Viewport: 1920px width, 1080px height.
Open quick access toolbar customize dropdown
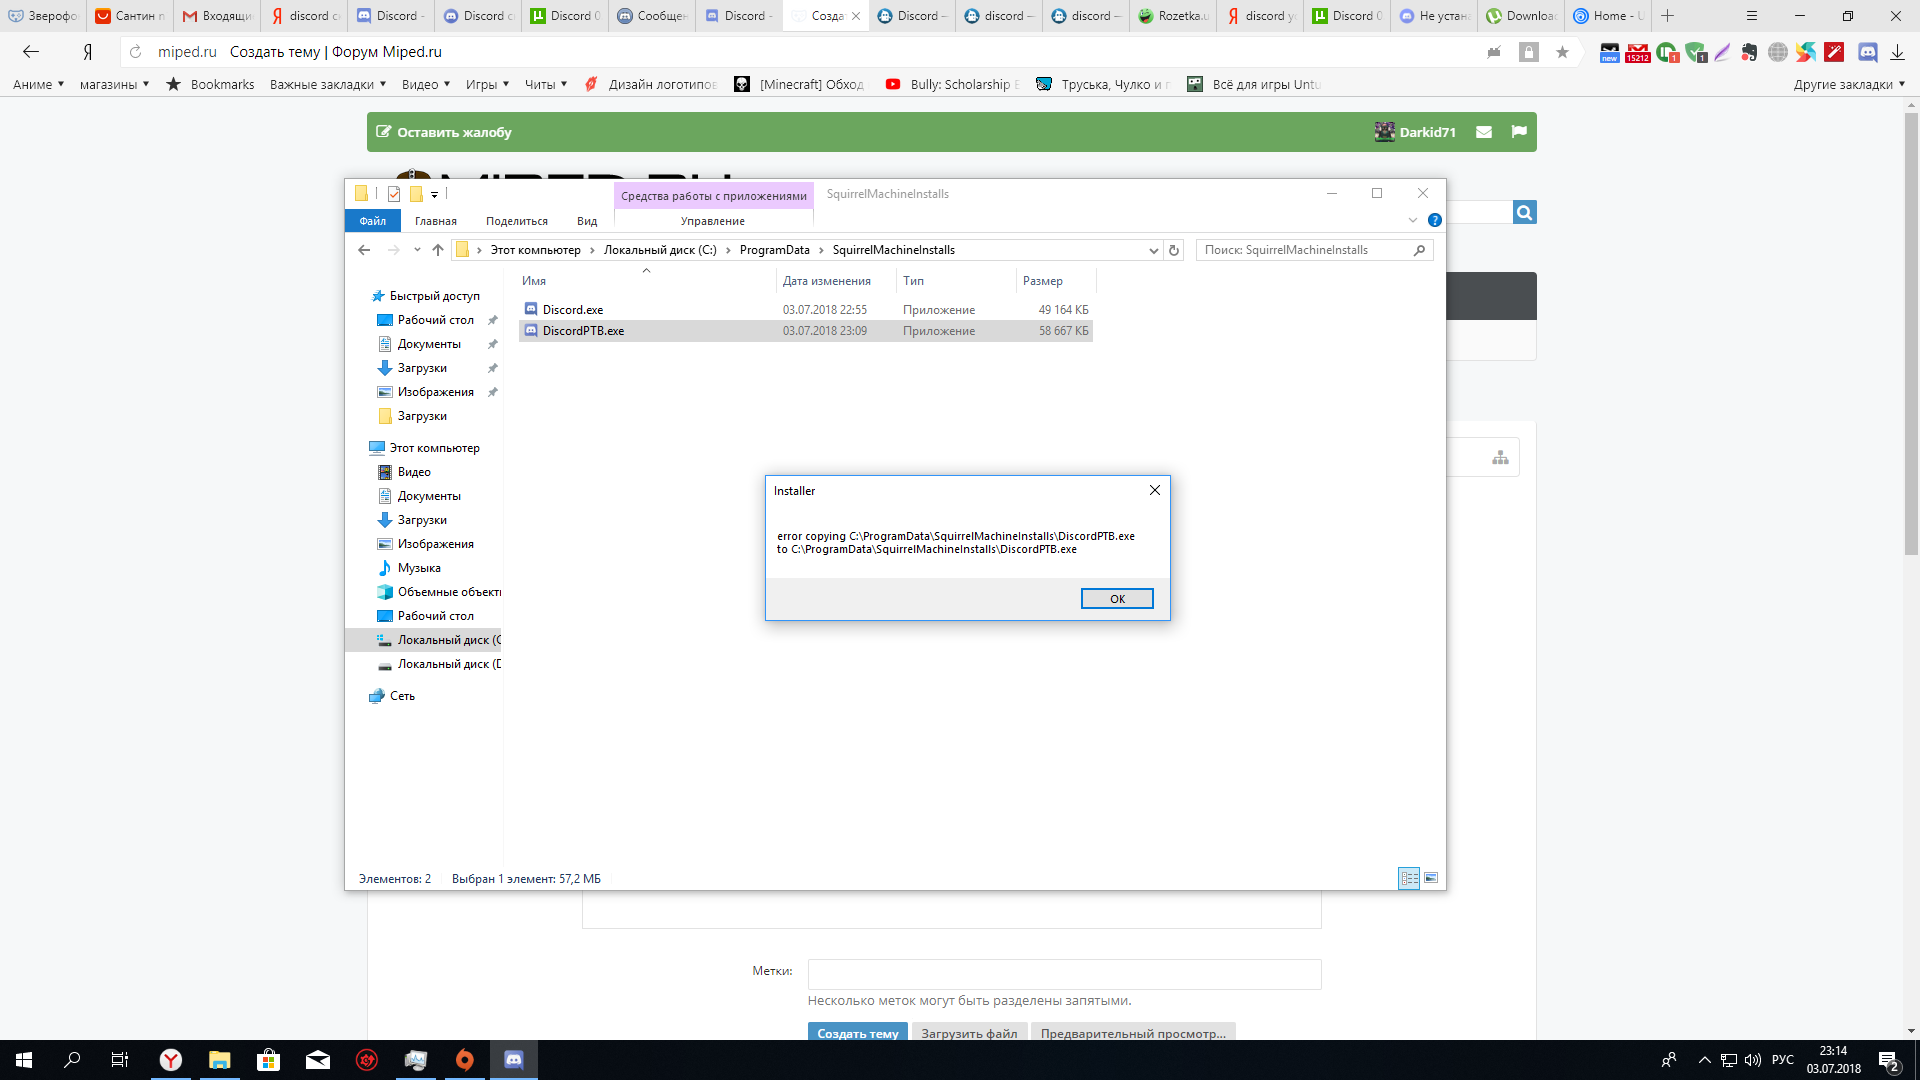tap(435, 195)
